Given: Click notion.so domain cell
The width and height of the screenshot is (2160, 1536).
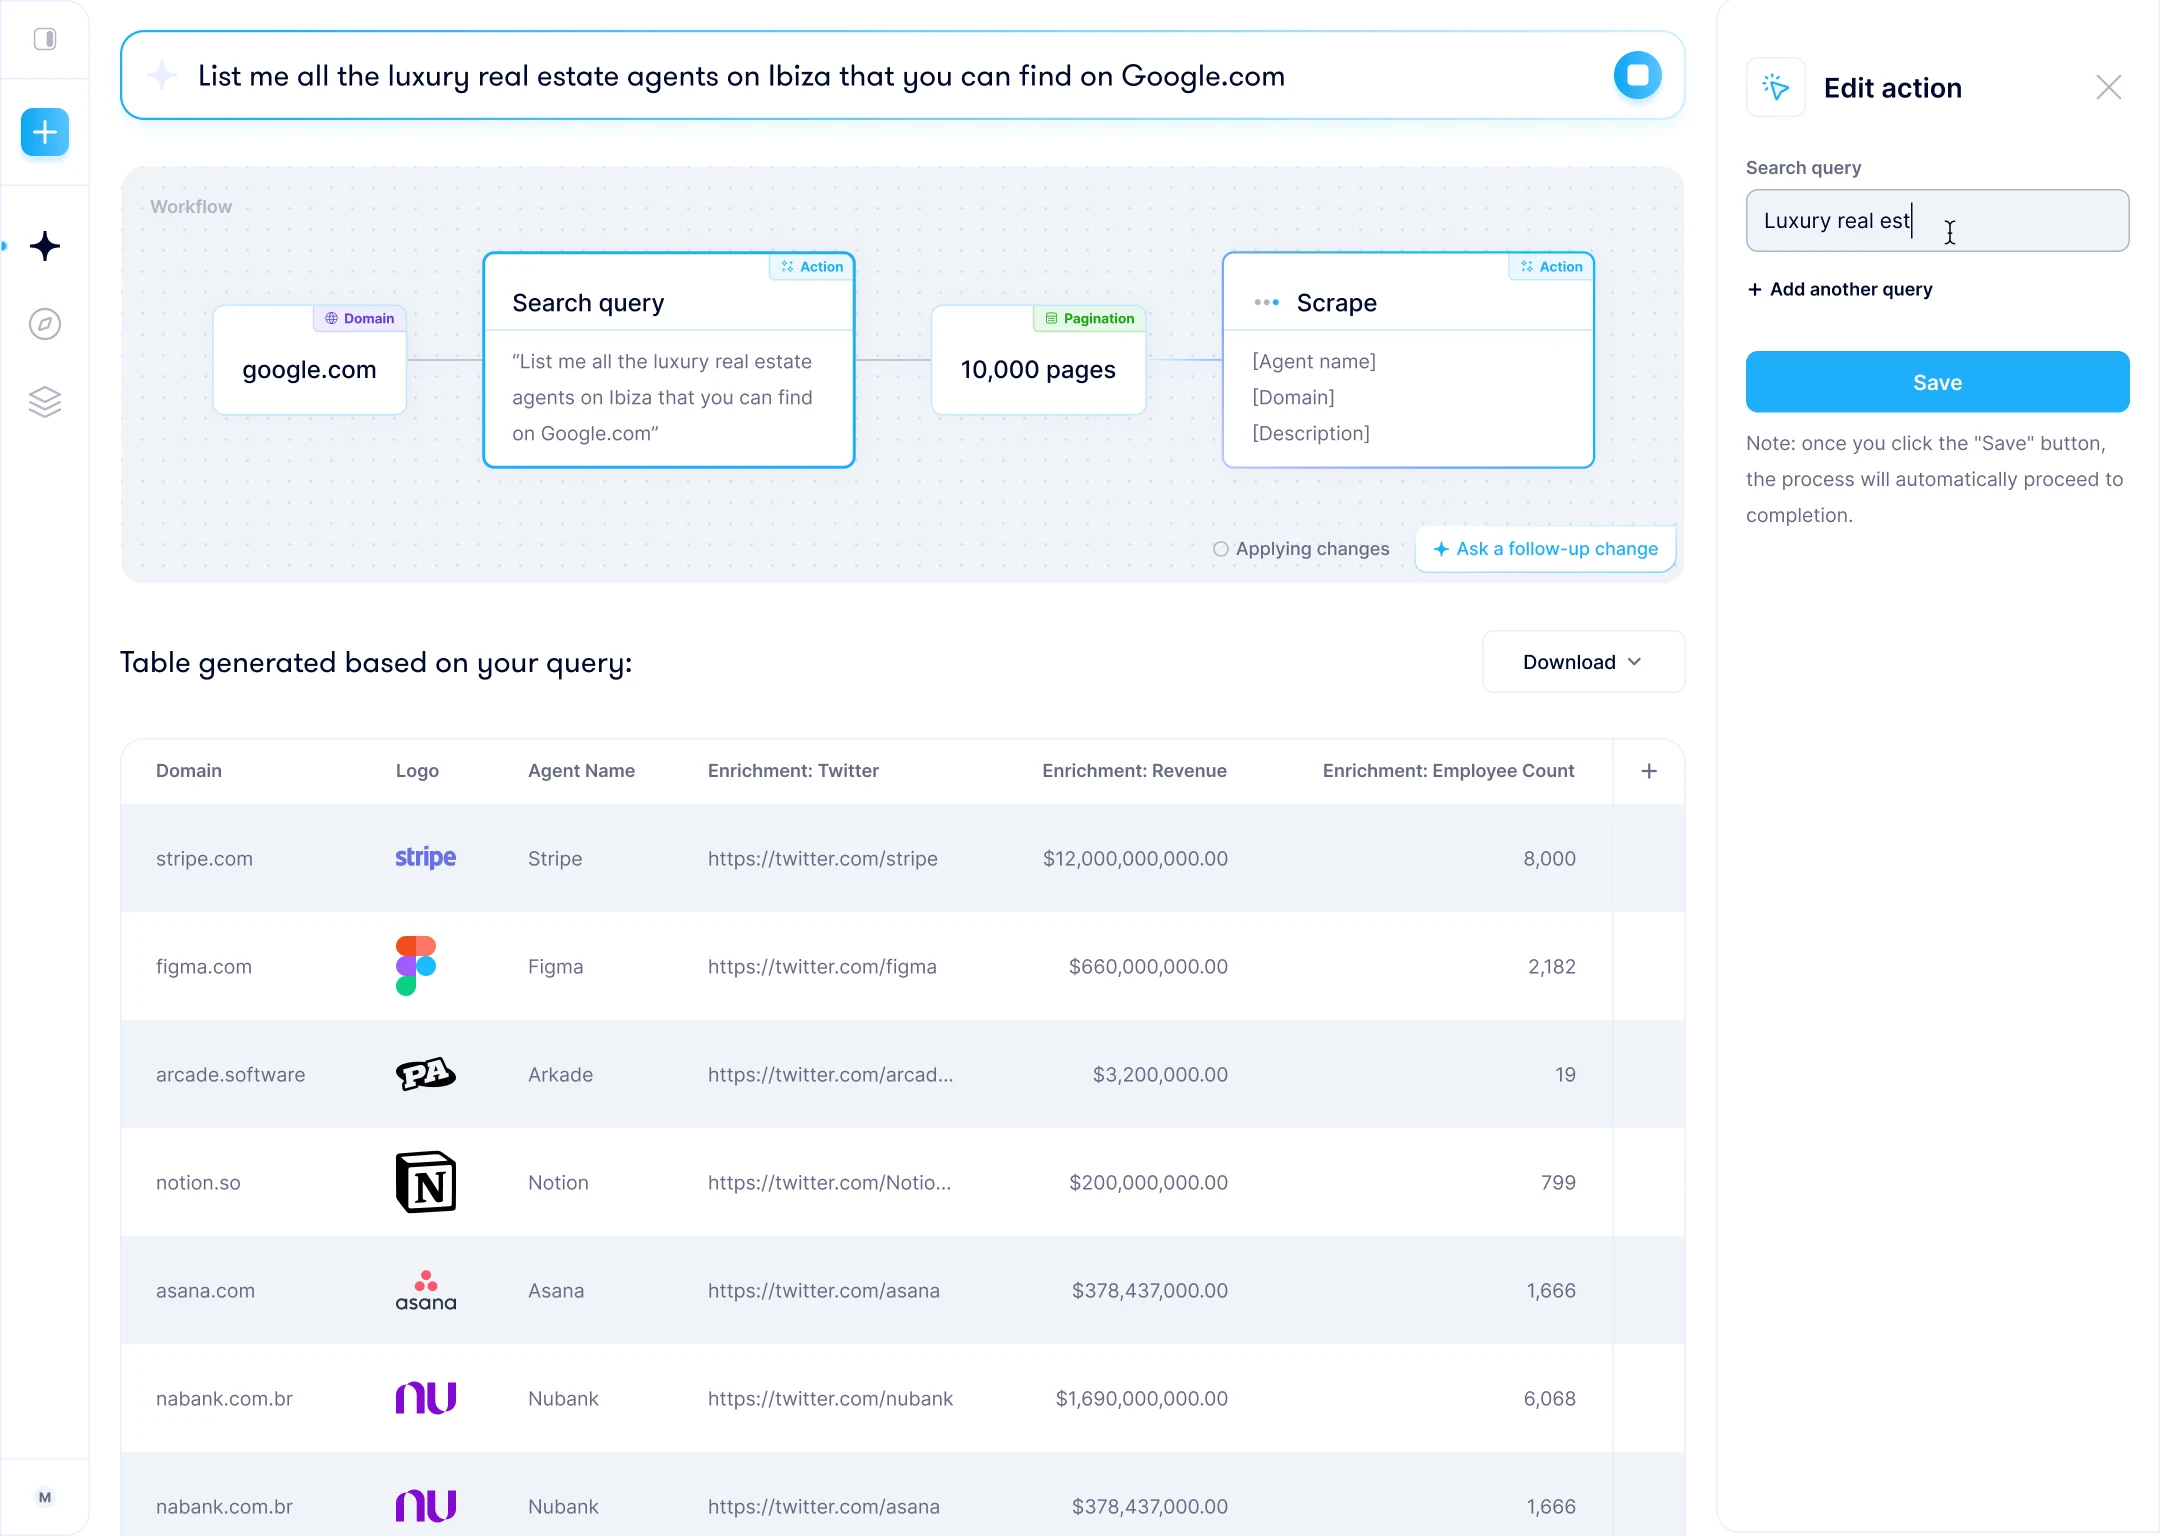Looking at the screenshot, I should [x=198, y=1183].
